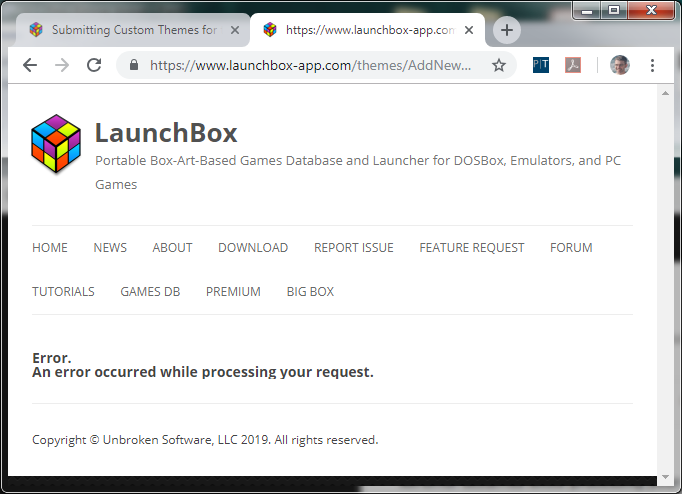Maximize the Chrome window

[614, 10]
